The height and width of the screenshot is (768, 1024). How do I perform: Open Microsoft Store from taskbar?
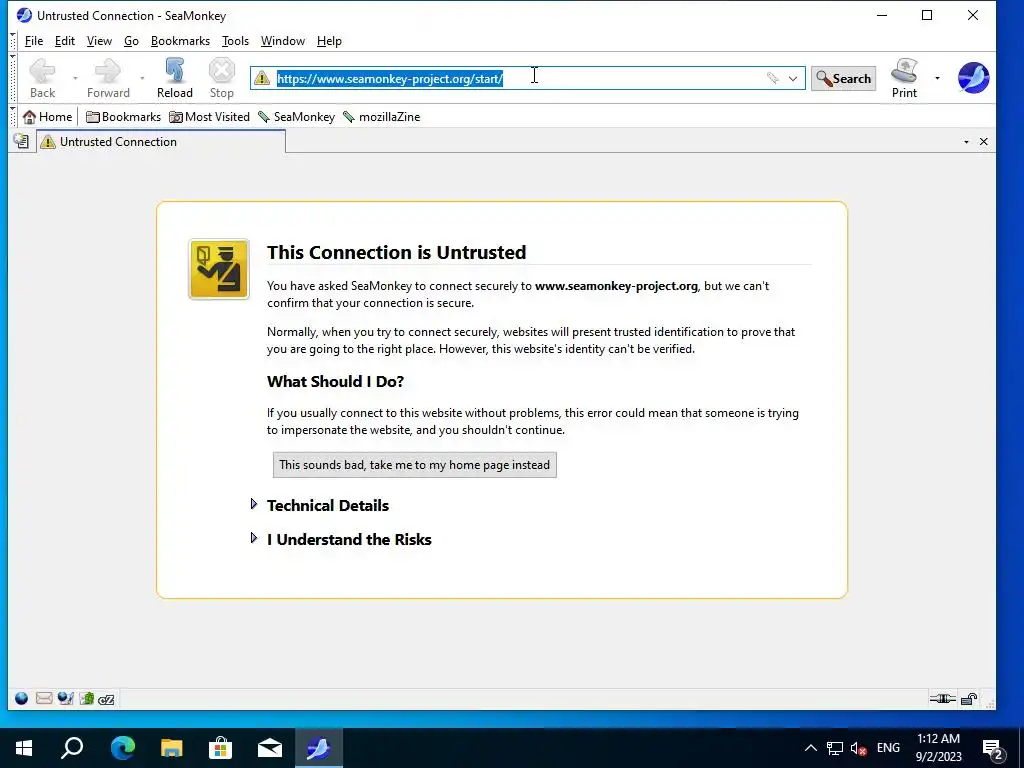click(221, 748)
